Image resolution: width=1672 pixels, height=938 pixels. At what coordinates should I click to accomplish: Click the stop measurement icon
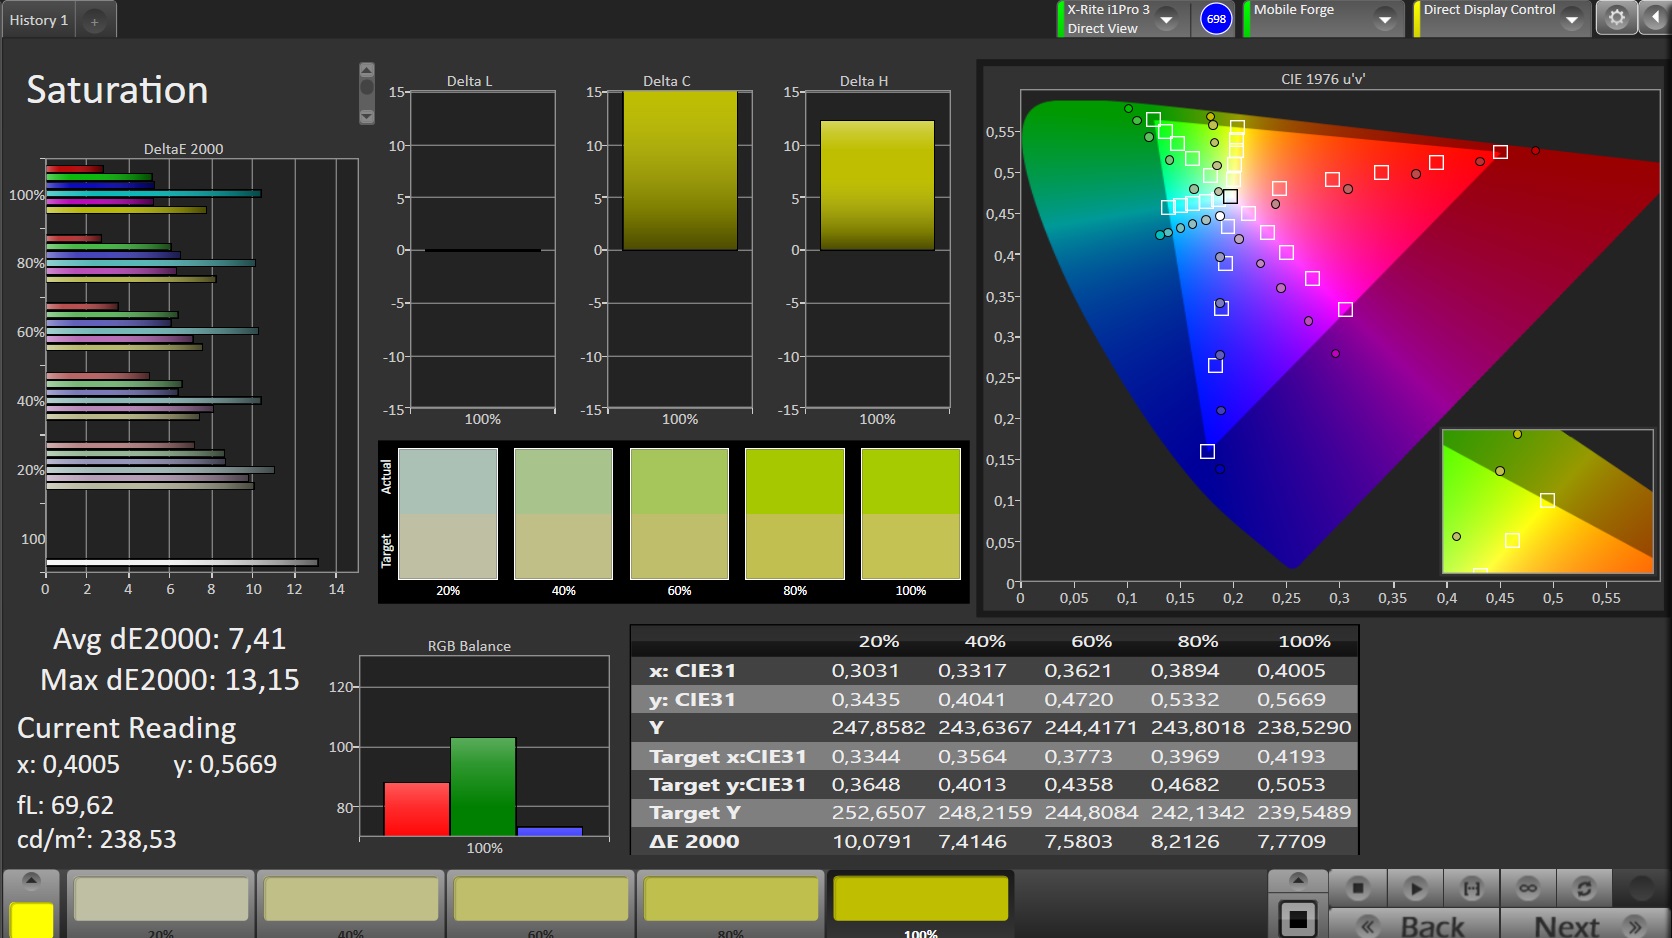pos(1357,887)
